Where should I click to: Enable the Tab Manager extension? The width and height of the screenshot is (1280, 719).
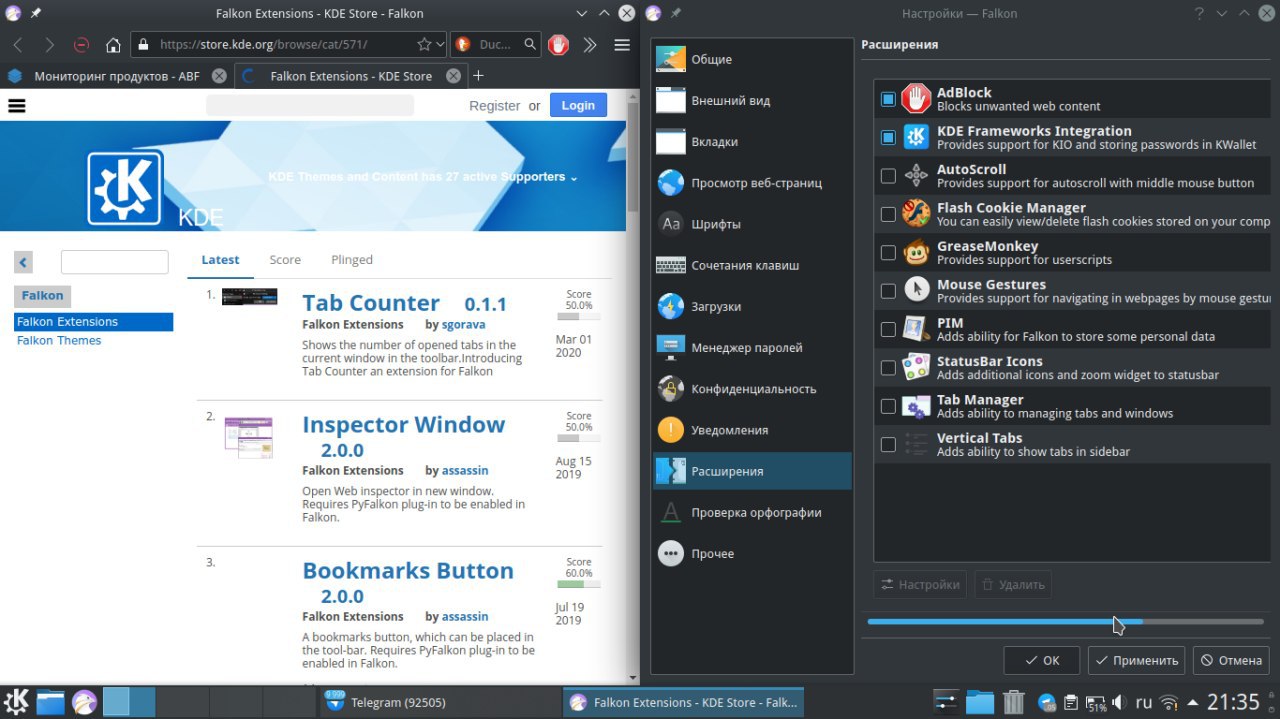pos(888,406)
